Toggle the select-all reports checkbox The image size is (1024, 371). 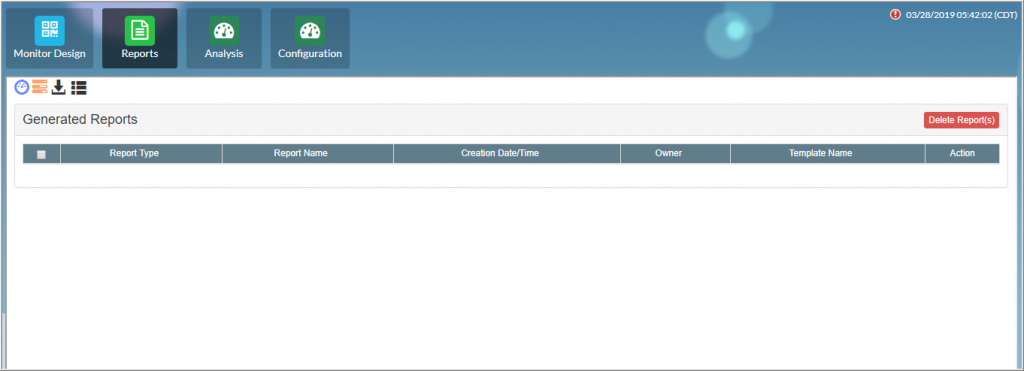[x=42, y=154]
